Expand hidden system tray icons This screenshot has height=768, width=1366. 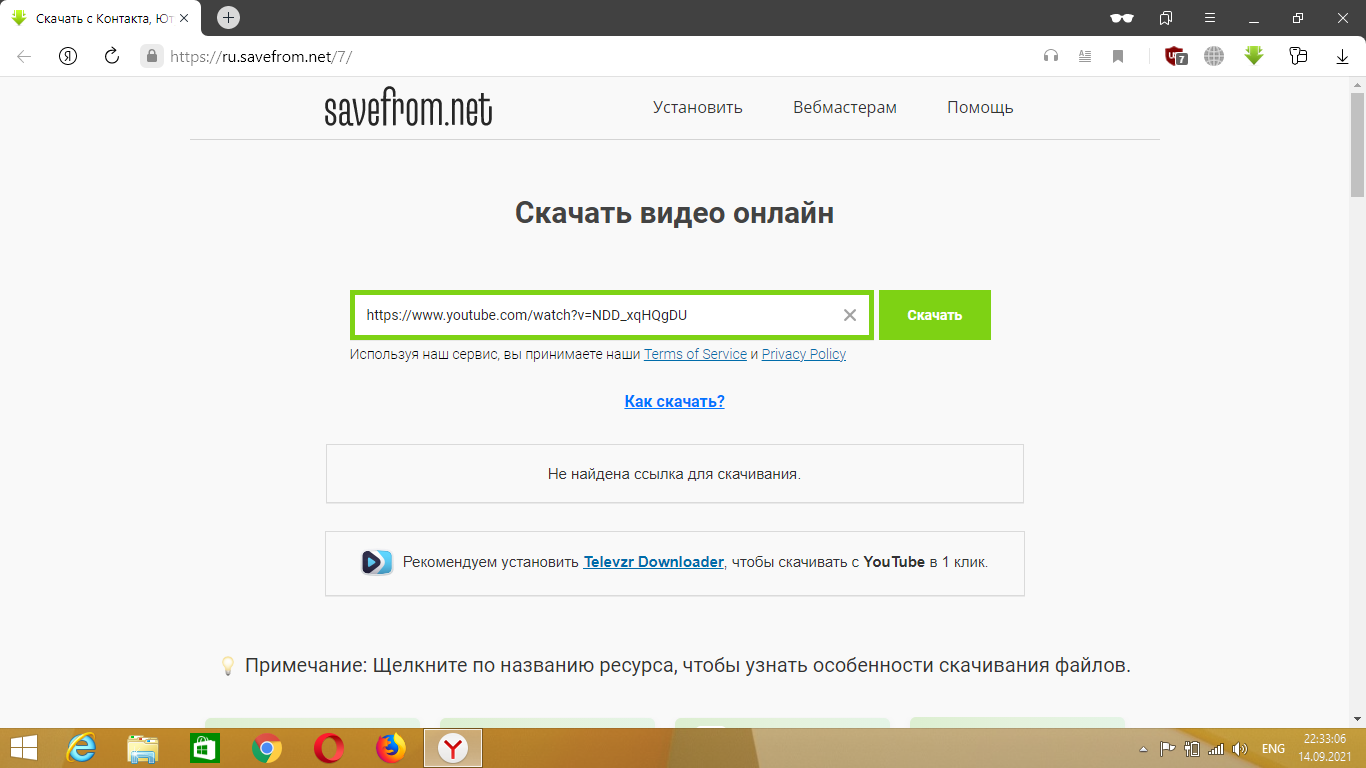click(1144, 748)
